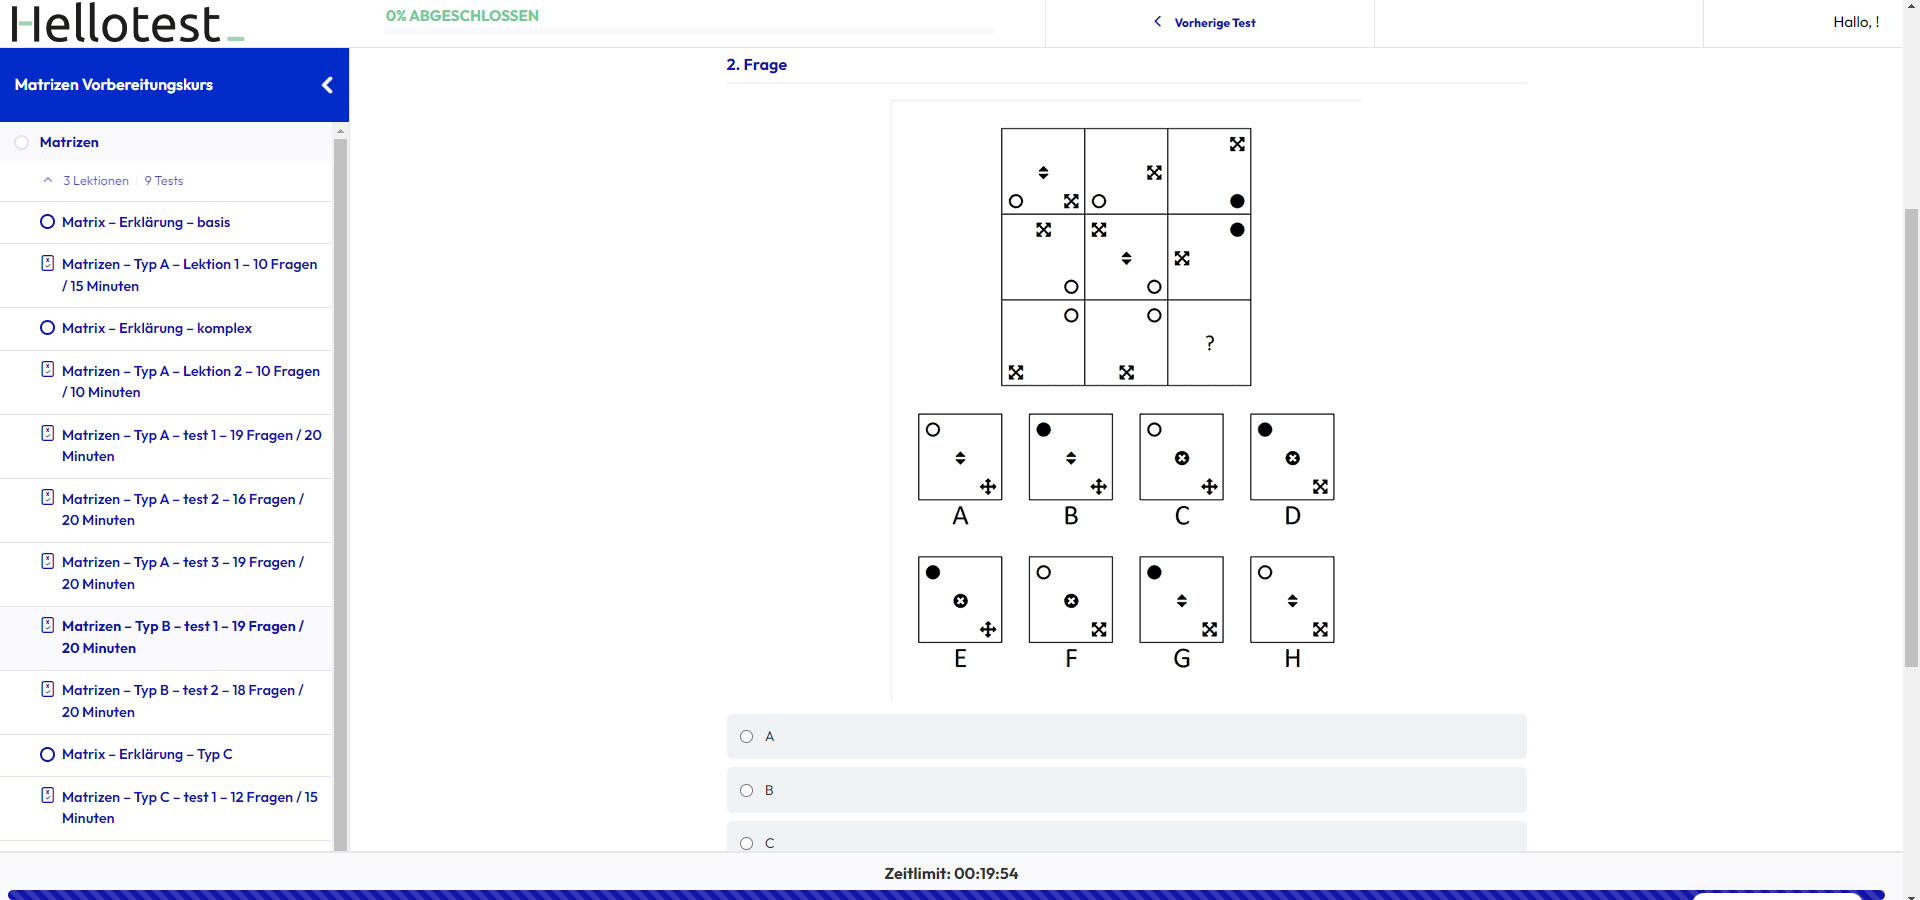Click circle icon beside Matrix Erklärung basis

pos(47,222)
